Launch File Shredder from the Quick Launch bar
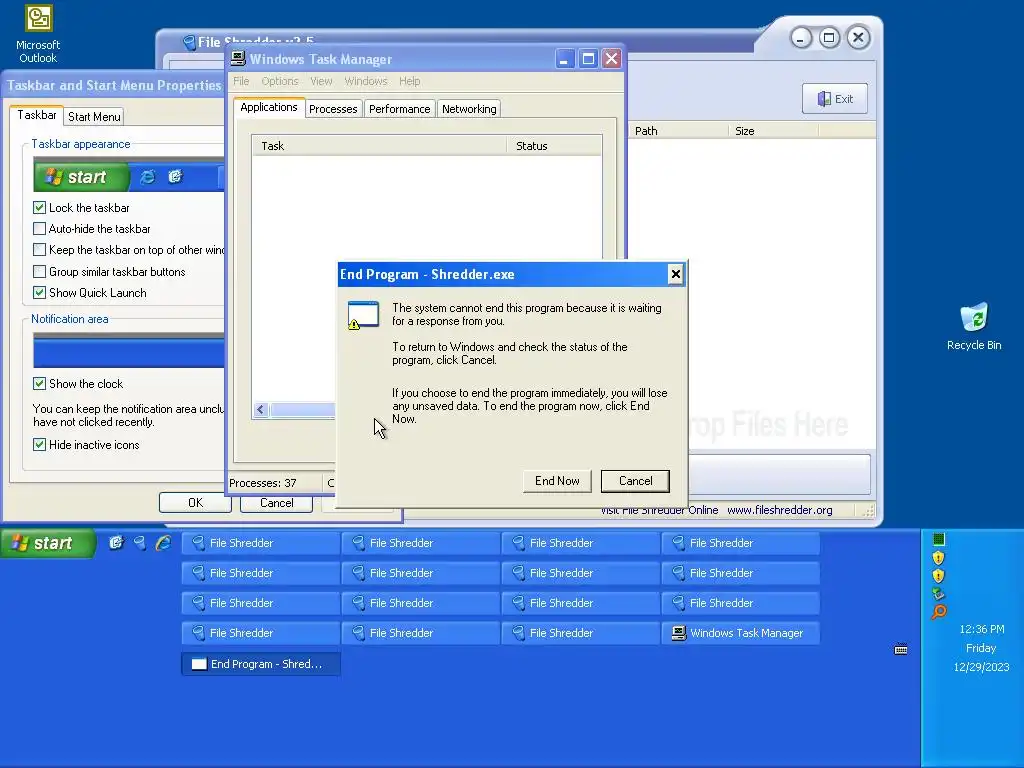The height and width of the screenshot is (768, 1024). click(x=140, y=543)
